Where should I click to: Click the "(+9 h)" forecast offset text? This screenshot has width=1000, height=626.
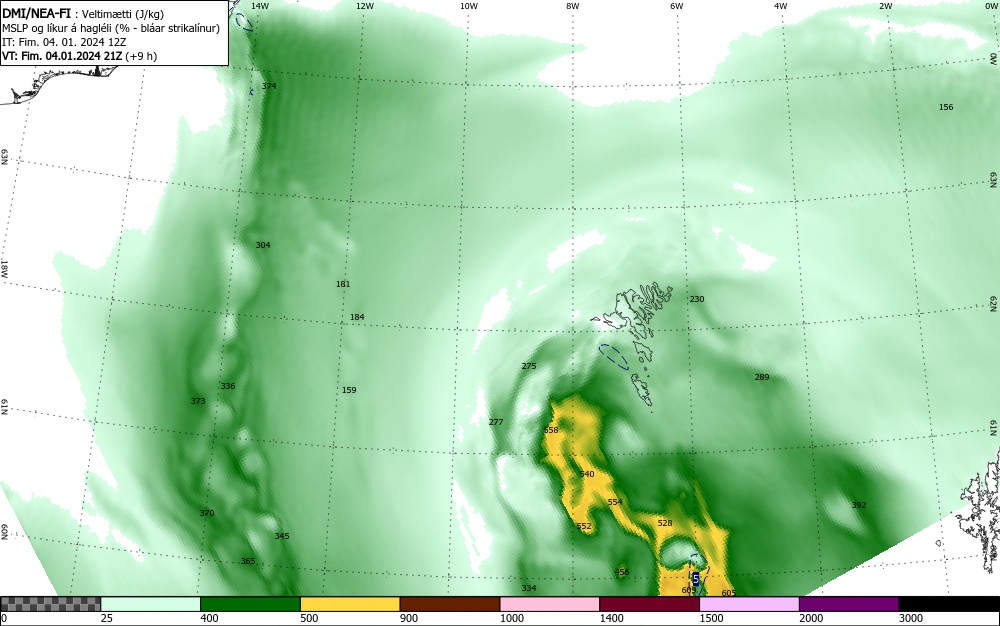141,56
